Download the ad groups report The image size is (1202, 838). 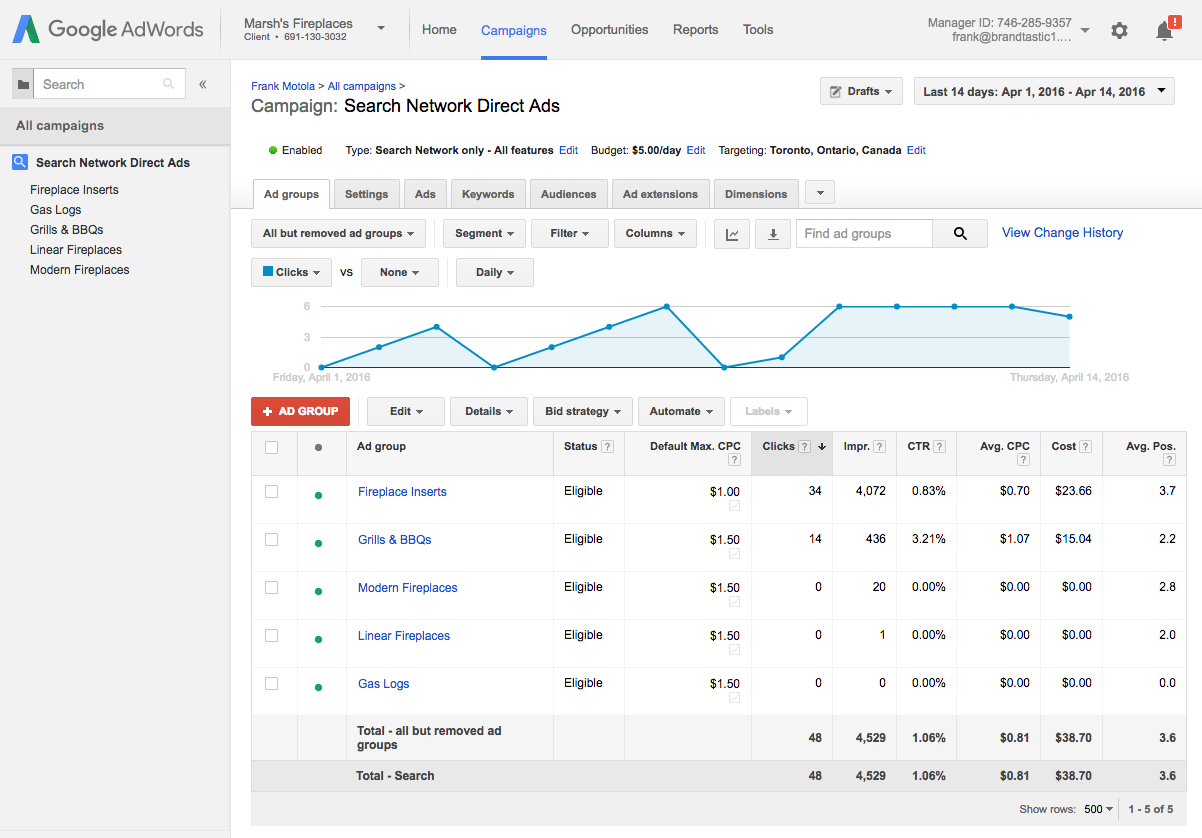pyautogui.click(x=773, y=234)
